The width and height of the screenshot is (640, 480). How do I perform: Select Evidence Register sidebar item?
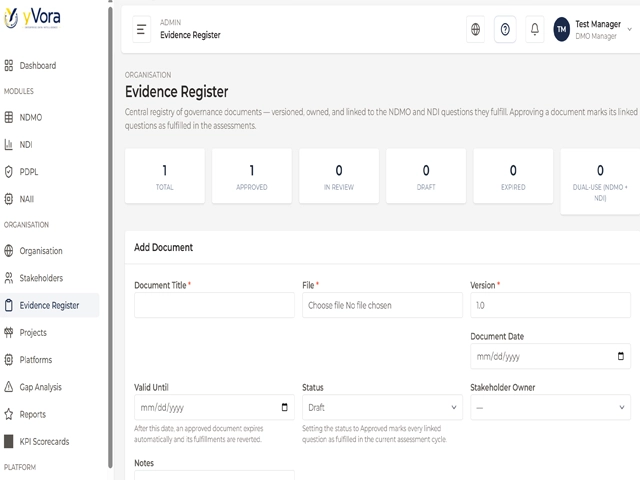click(x=50, y=305)
